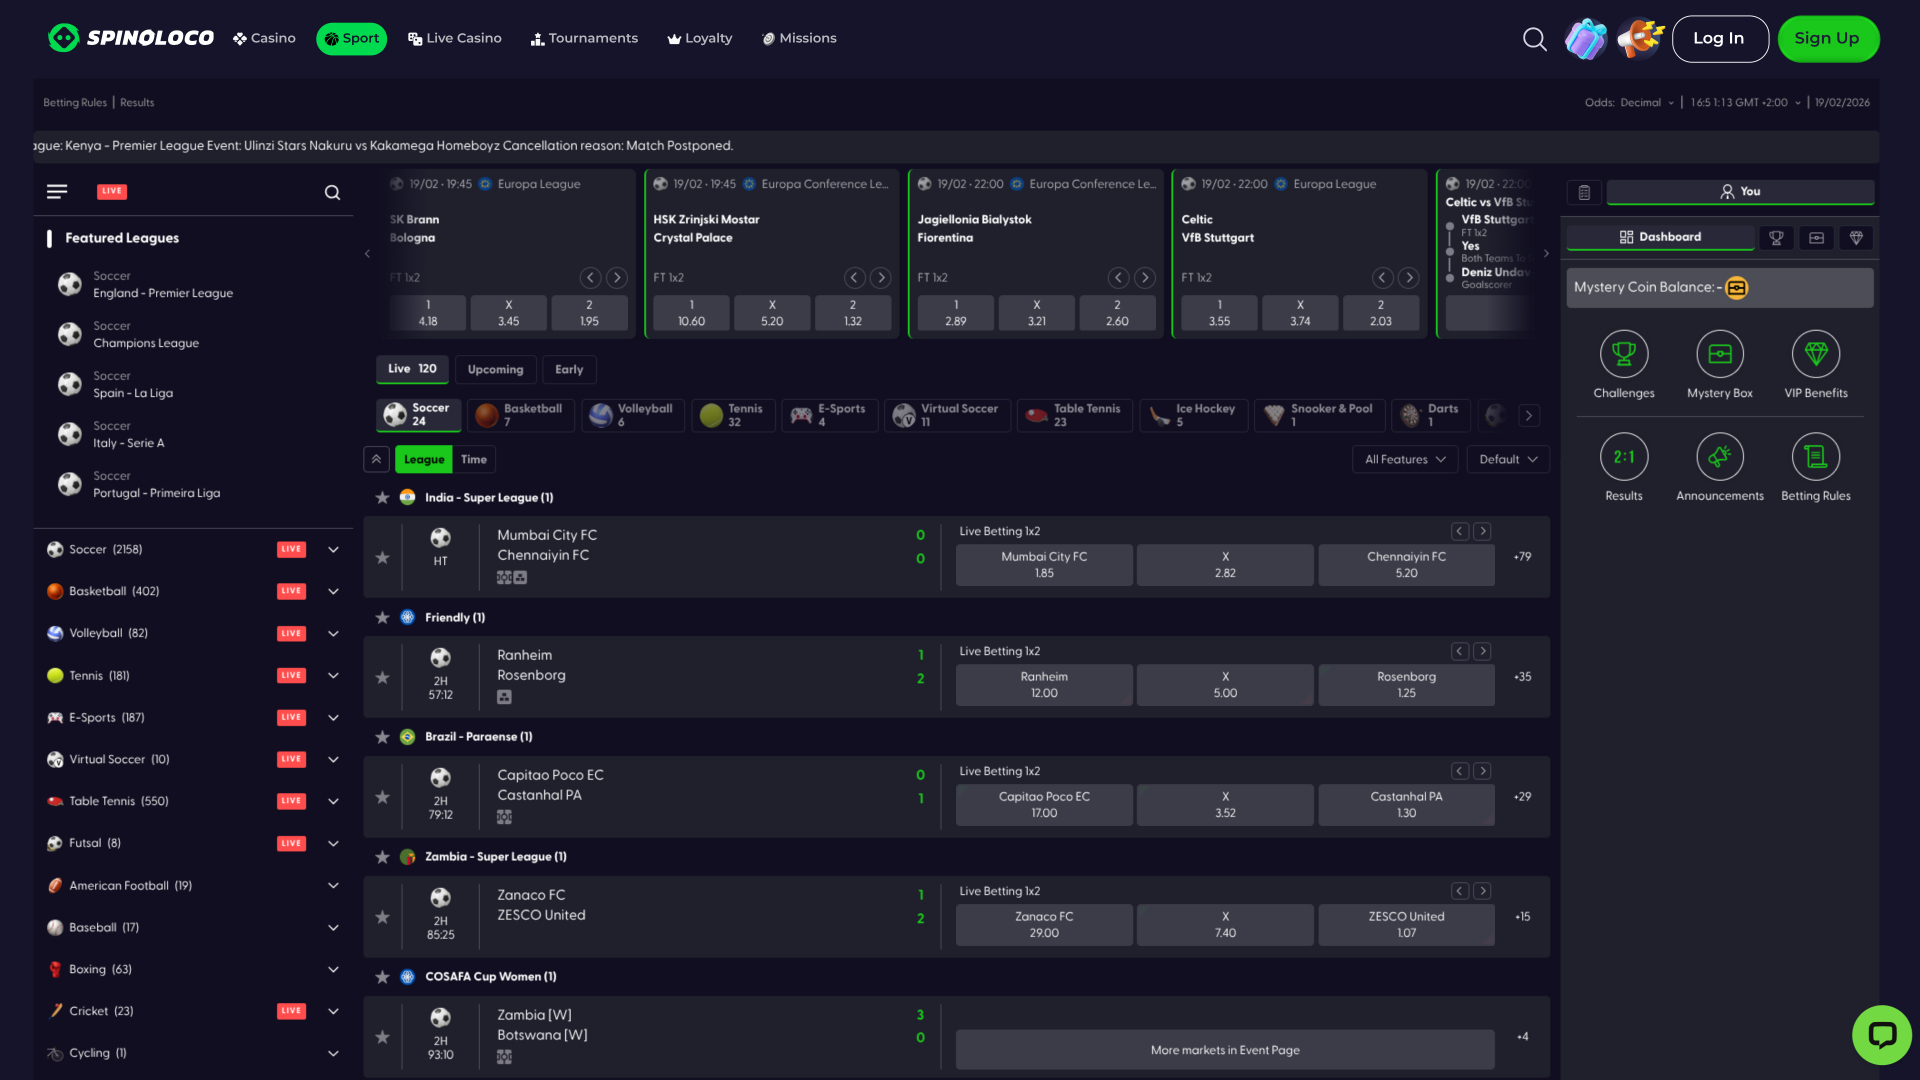The image size is (1920, 1080).
Task: Open More markets in Event Page
Action: tap(1224, 1050)
